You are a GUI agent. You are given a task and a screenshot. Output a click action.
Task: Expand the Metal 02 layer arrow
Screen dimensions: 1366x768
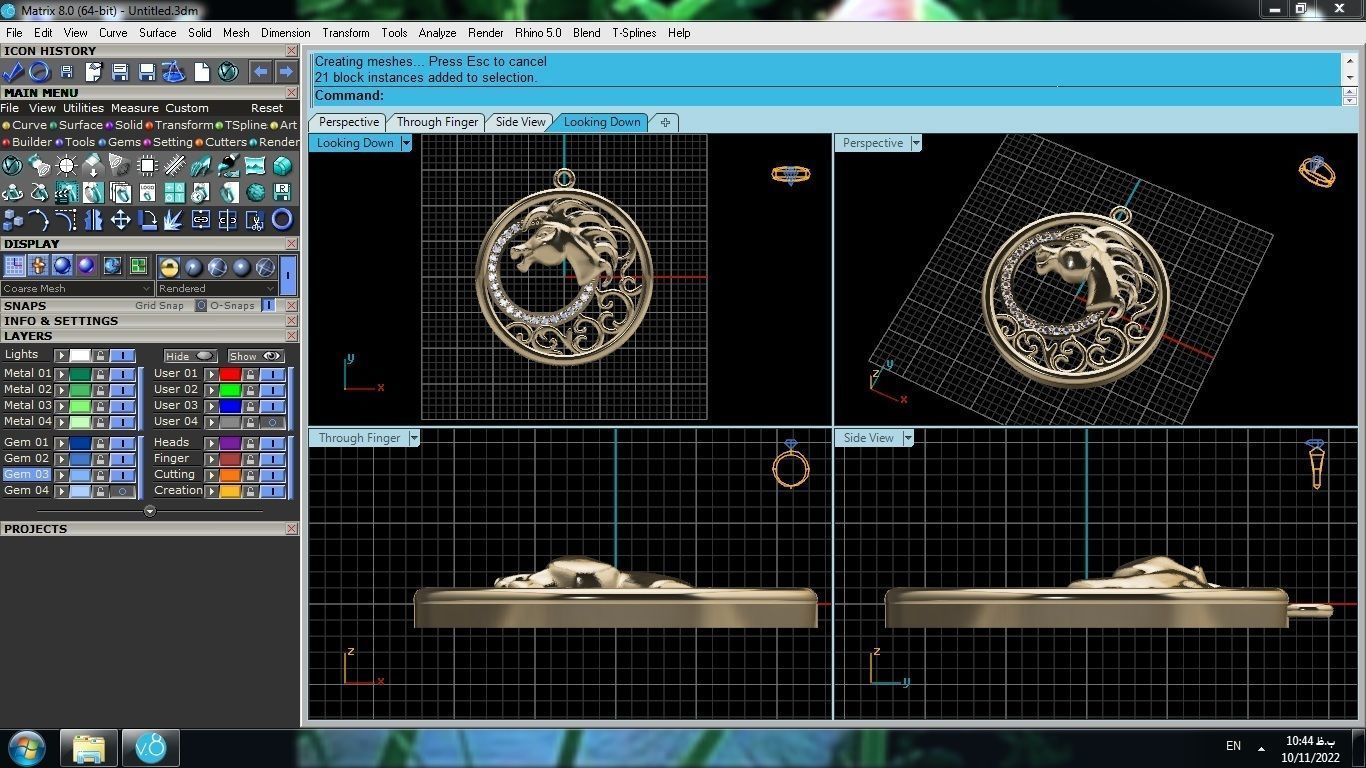pos(61,390)
